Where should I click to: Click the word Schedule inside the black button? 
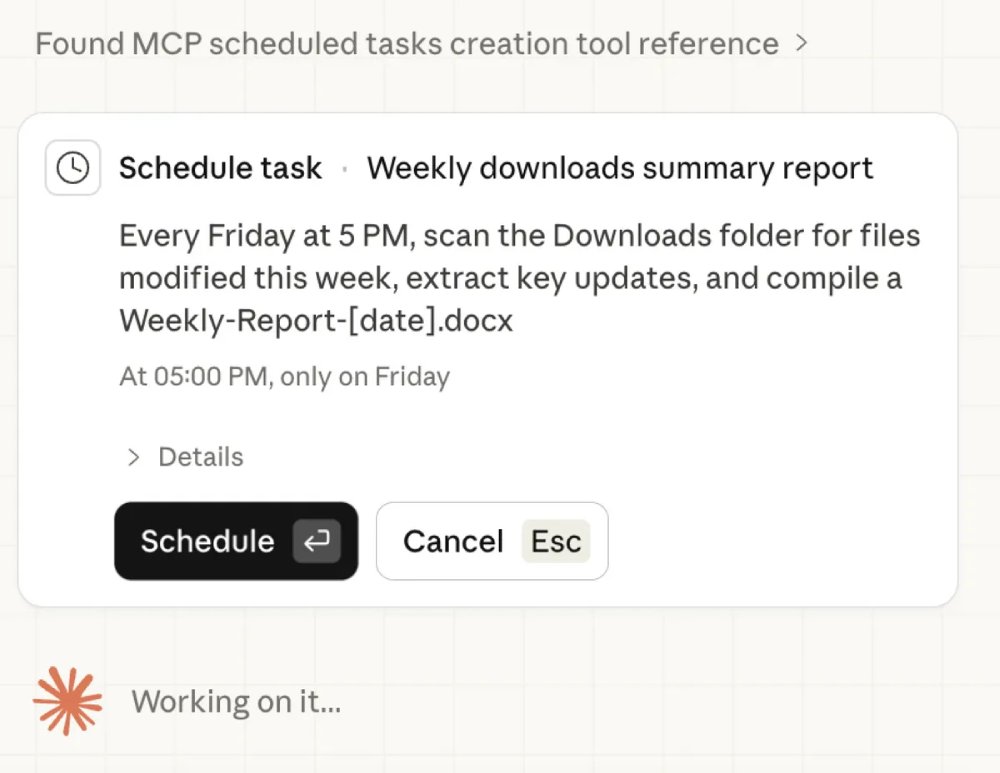(x=207, y=541)
